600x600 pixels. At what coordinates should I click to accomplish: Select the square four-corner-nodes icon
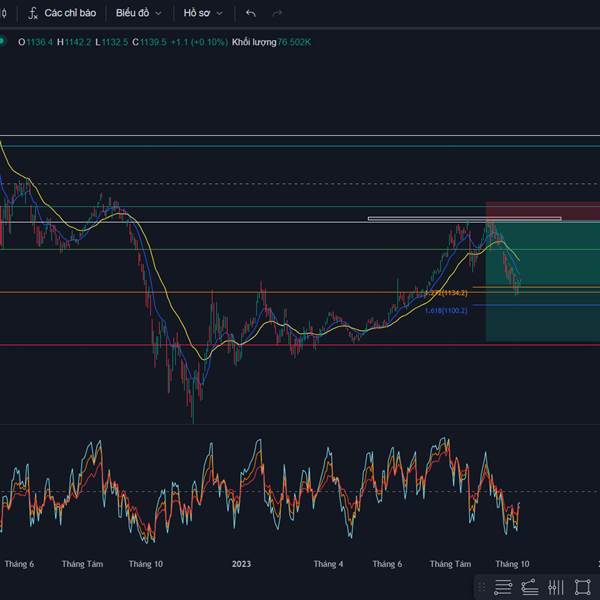pyautogui.click(x=583, y=587)
